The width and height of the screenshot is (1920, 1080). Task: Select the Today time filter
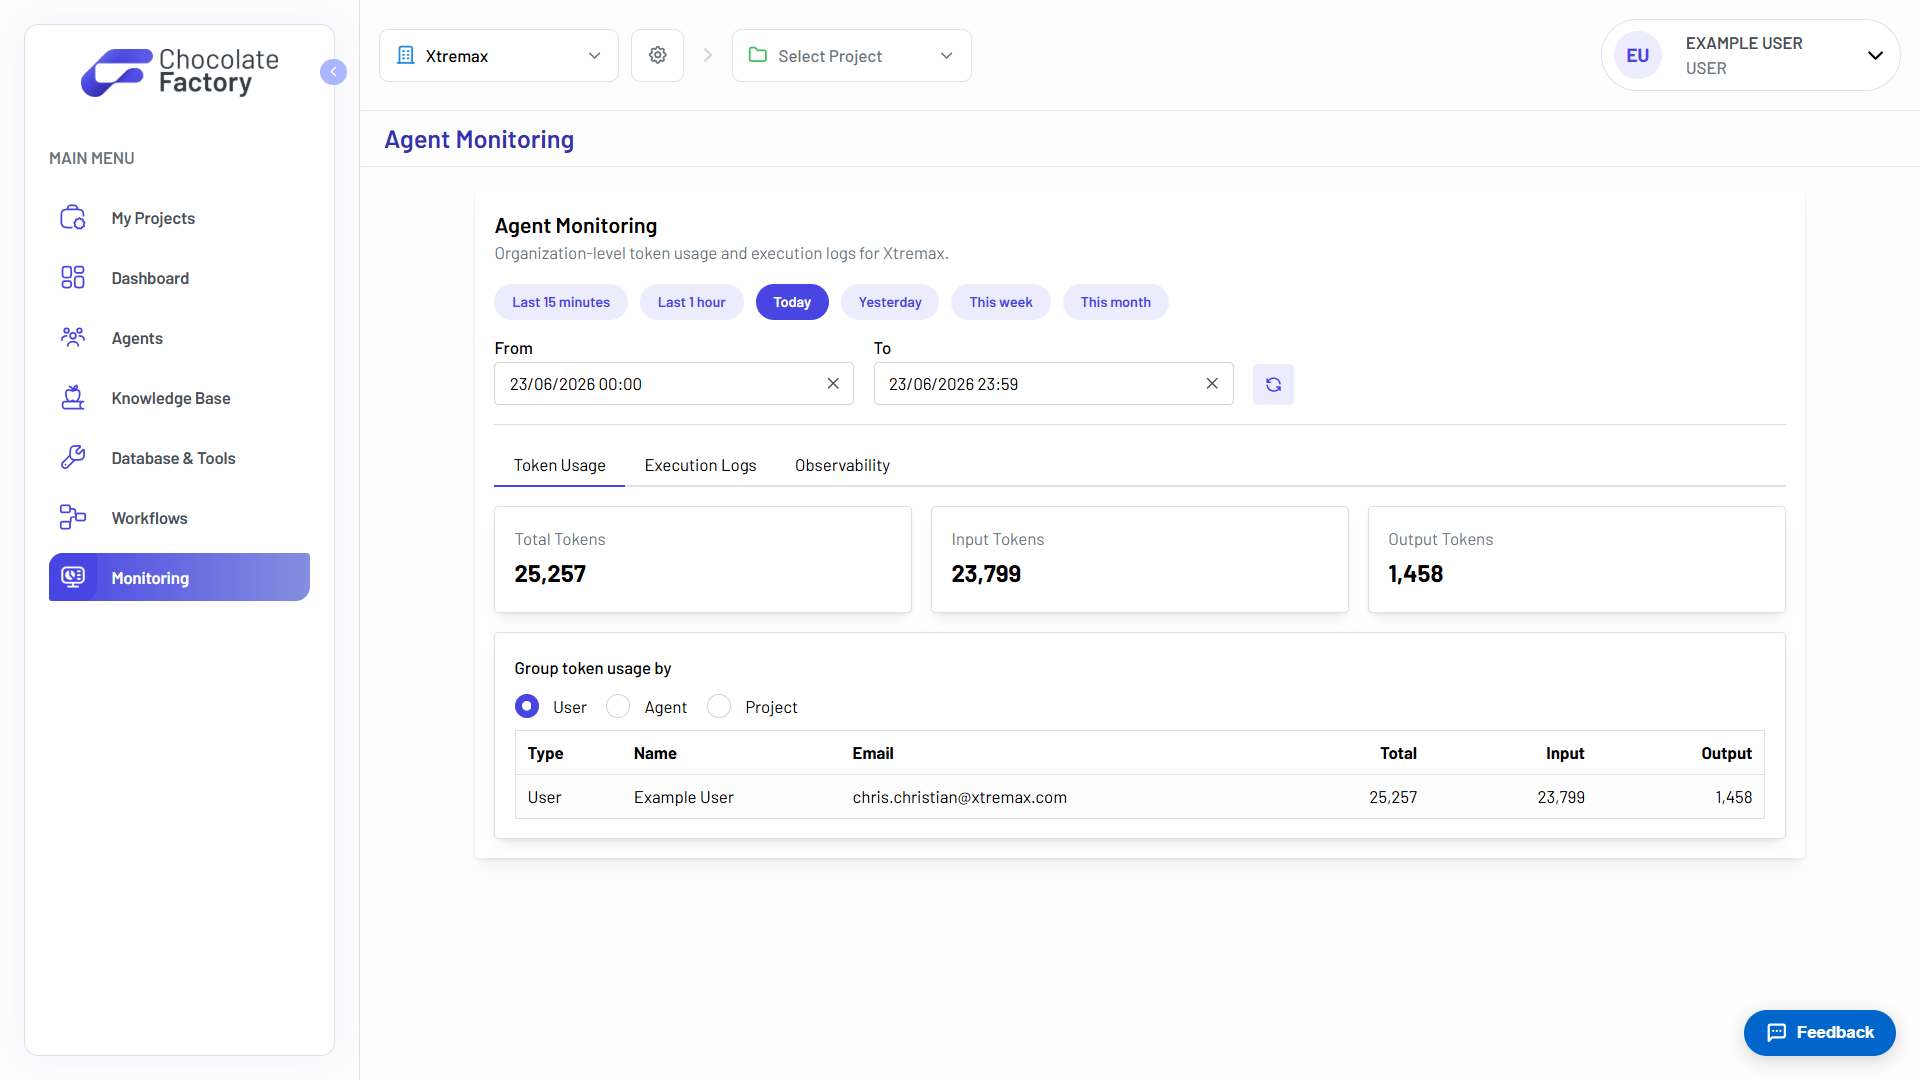pos(792,302)
